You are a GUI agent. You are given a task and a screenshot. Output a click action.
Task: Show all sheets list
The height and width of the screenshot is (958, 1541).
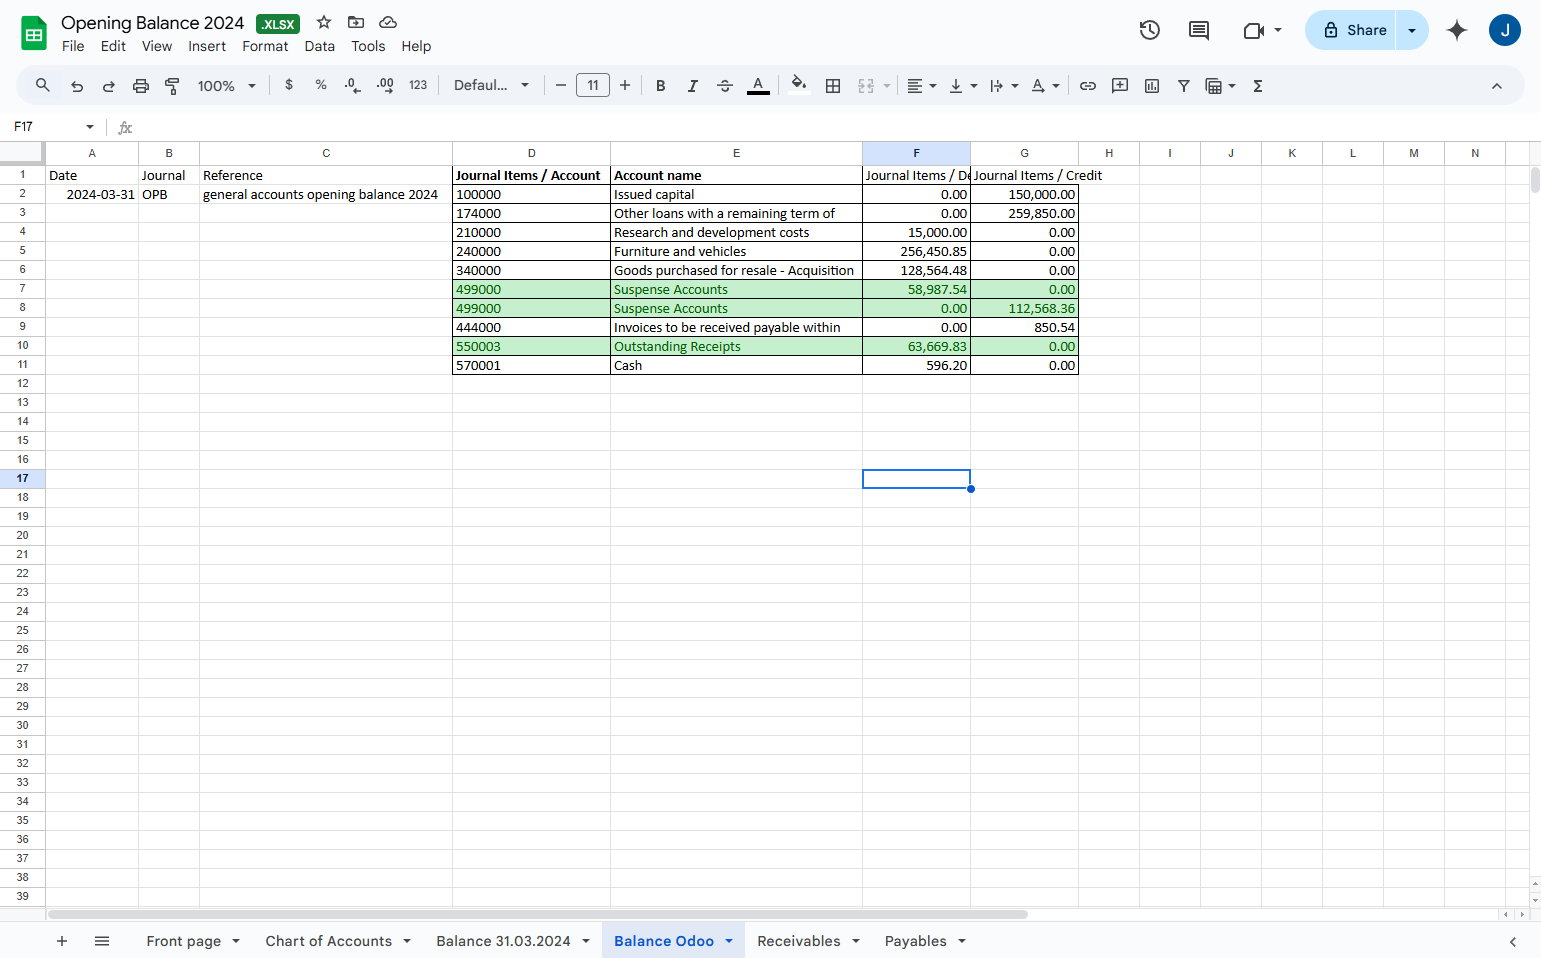(102, 941)
